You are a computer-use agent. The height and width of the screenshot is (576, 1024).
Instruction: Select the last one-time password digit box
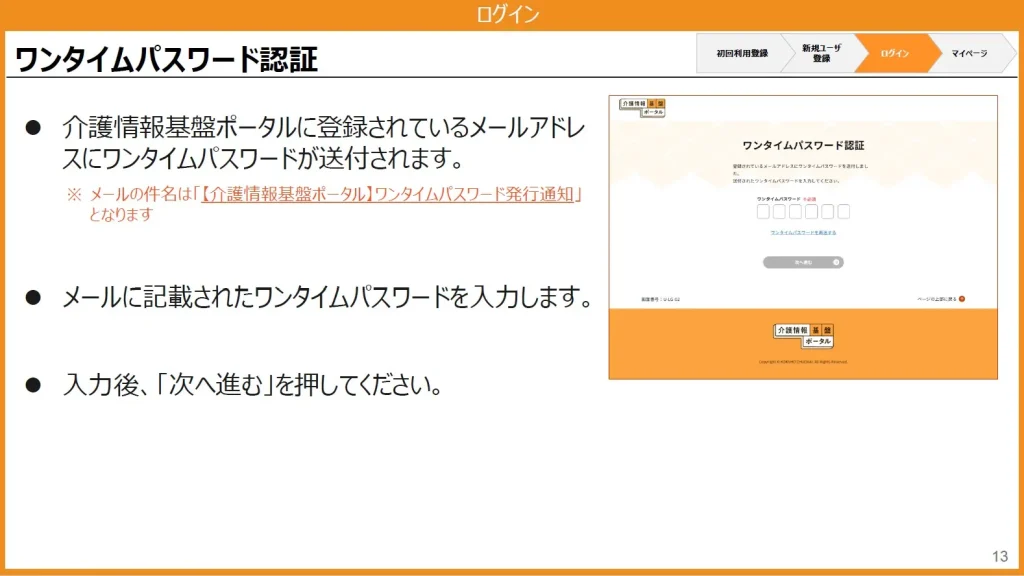point(843,212)
